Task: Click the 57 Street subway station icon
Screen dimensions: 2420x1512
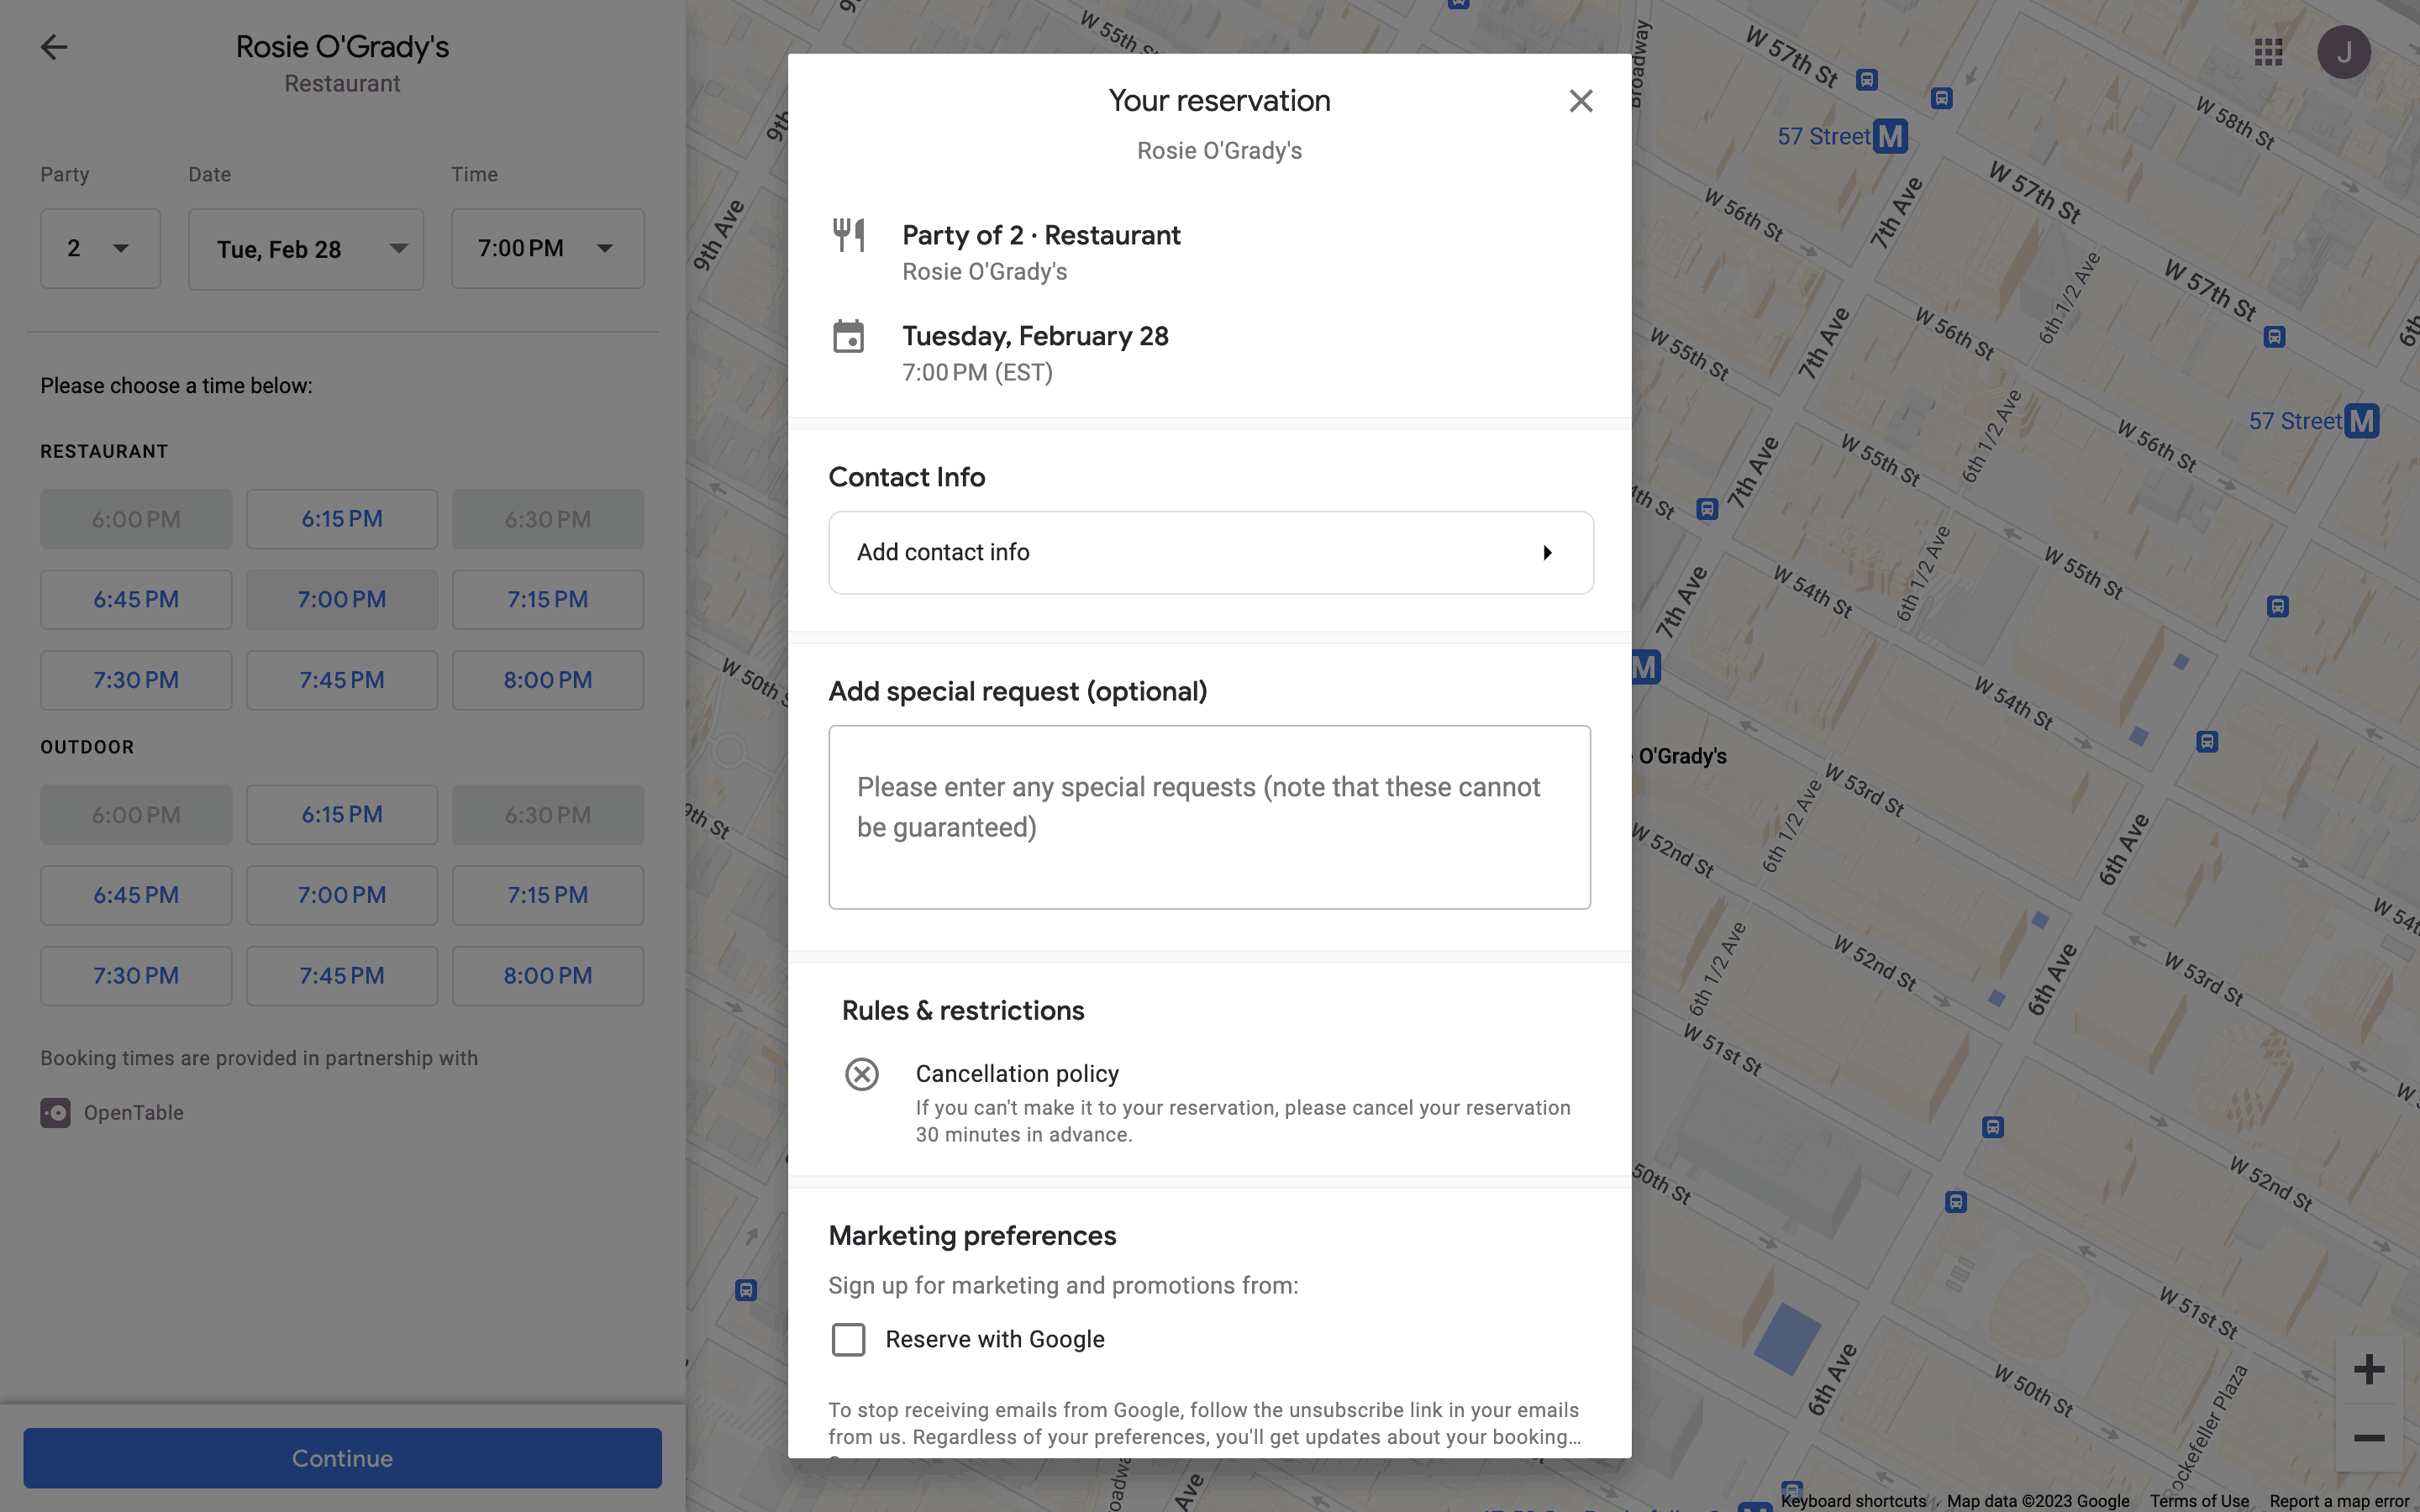Action: pyautogui.click(x=1890, y=136)
